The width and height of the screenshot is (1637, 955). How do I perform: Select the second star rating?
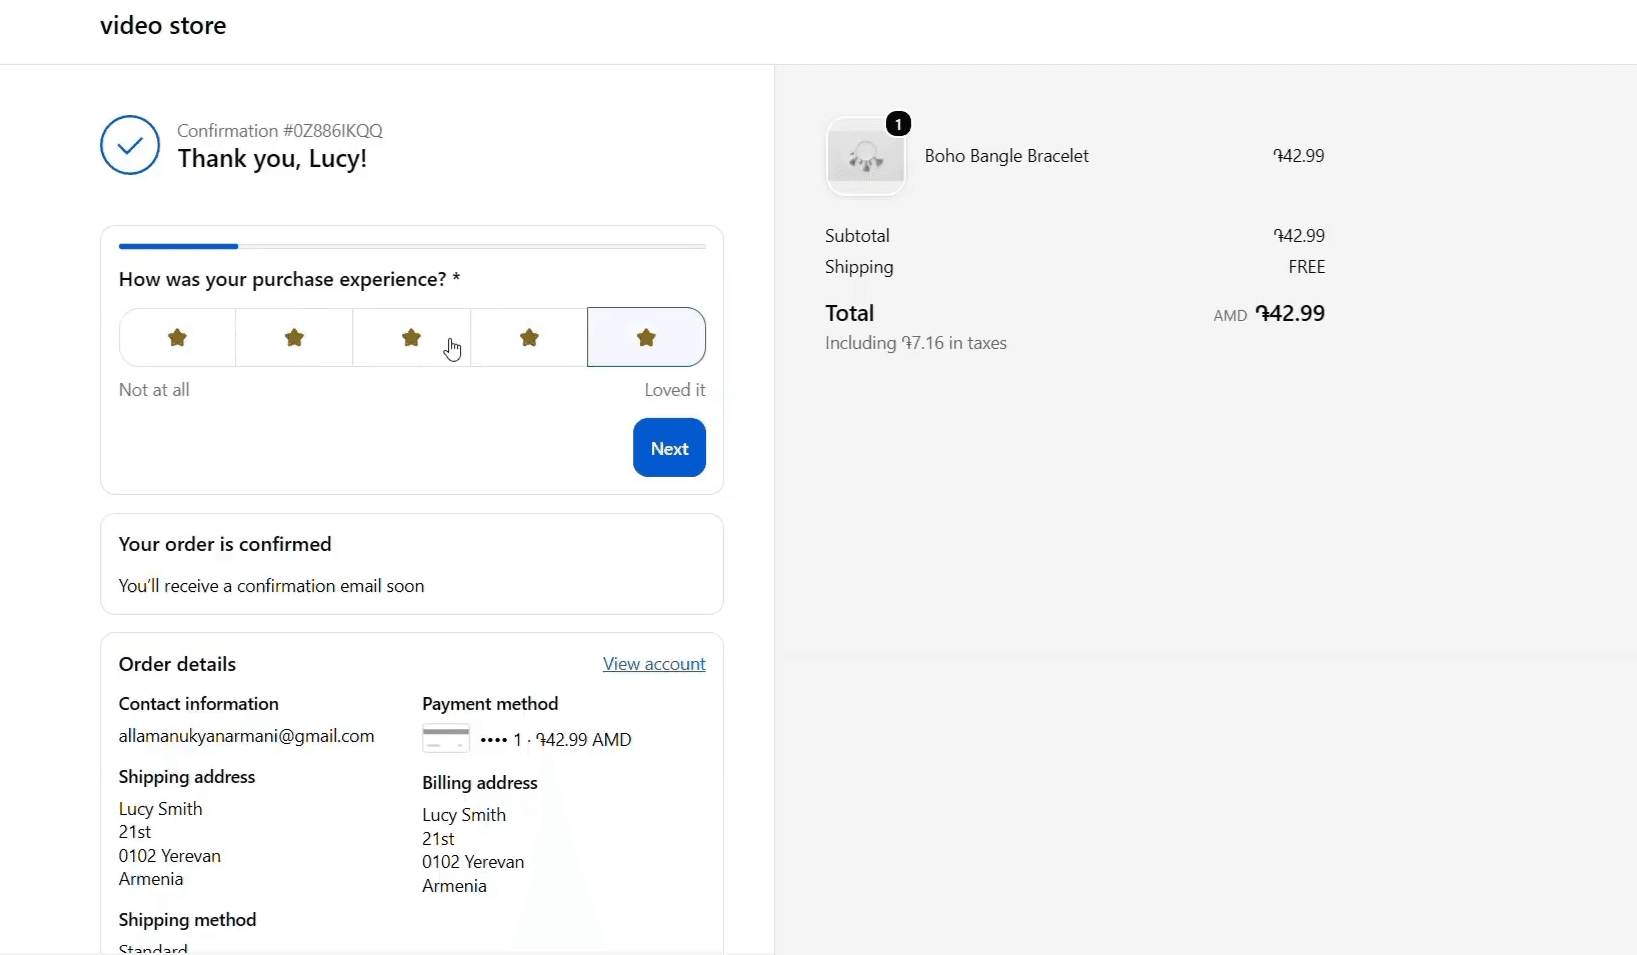tap(294, 337)
